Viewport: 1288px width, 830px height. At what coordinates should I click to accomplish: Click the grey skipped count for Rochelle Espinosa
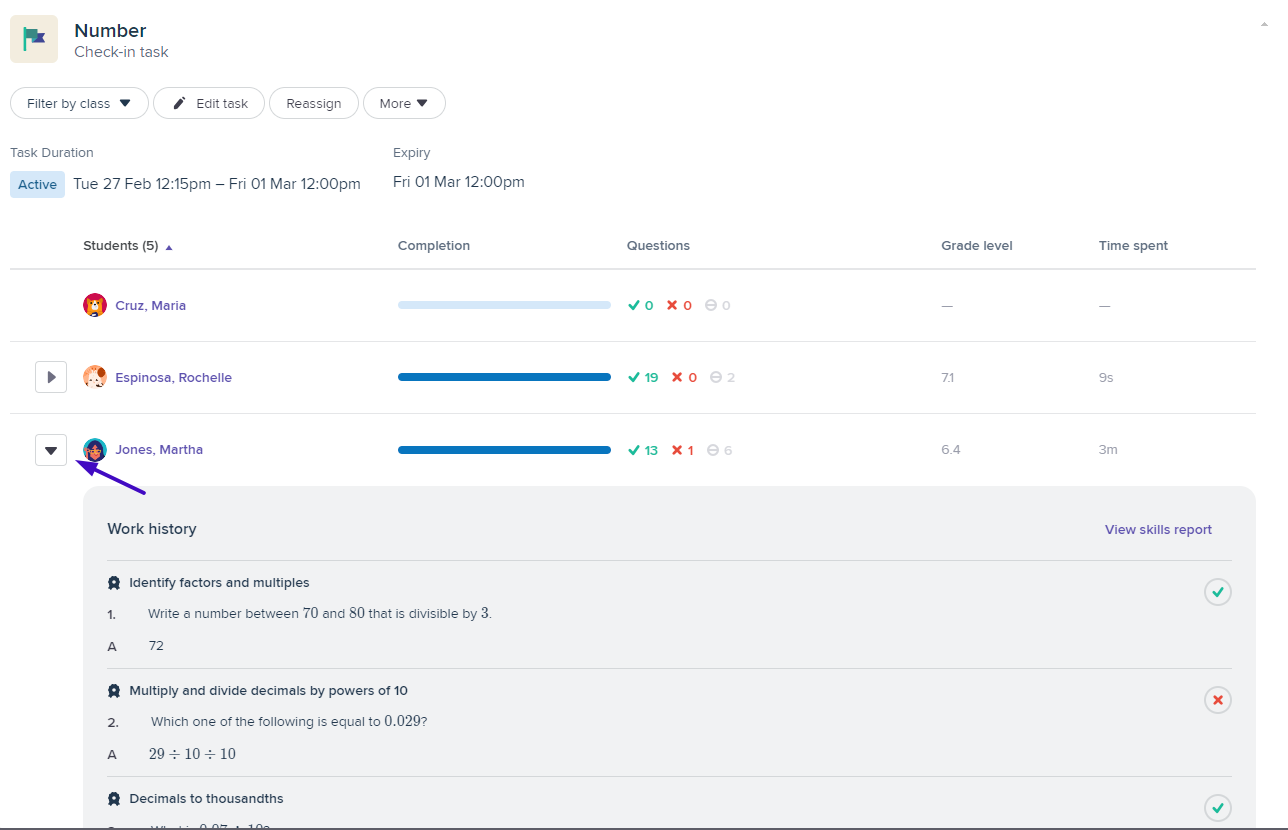722,377
